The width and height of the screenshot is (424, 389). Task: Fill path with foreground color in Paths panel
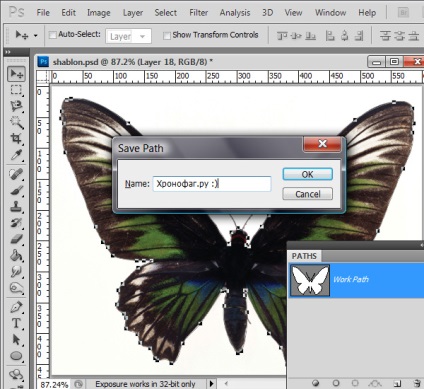315,383
